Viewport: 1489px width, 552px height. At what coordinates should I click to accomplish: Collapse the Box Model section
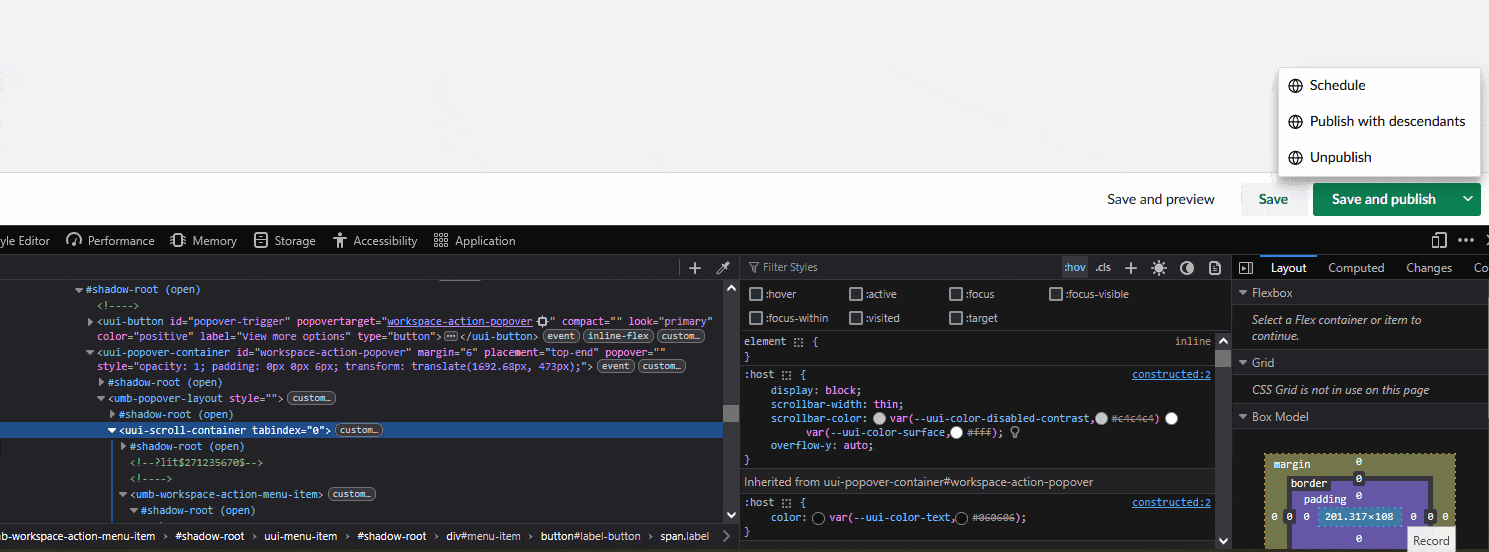pos(1243,417)
